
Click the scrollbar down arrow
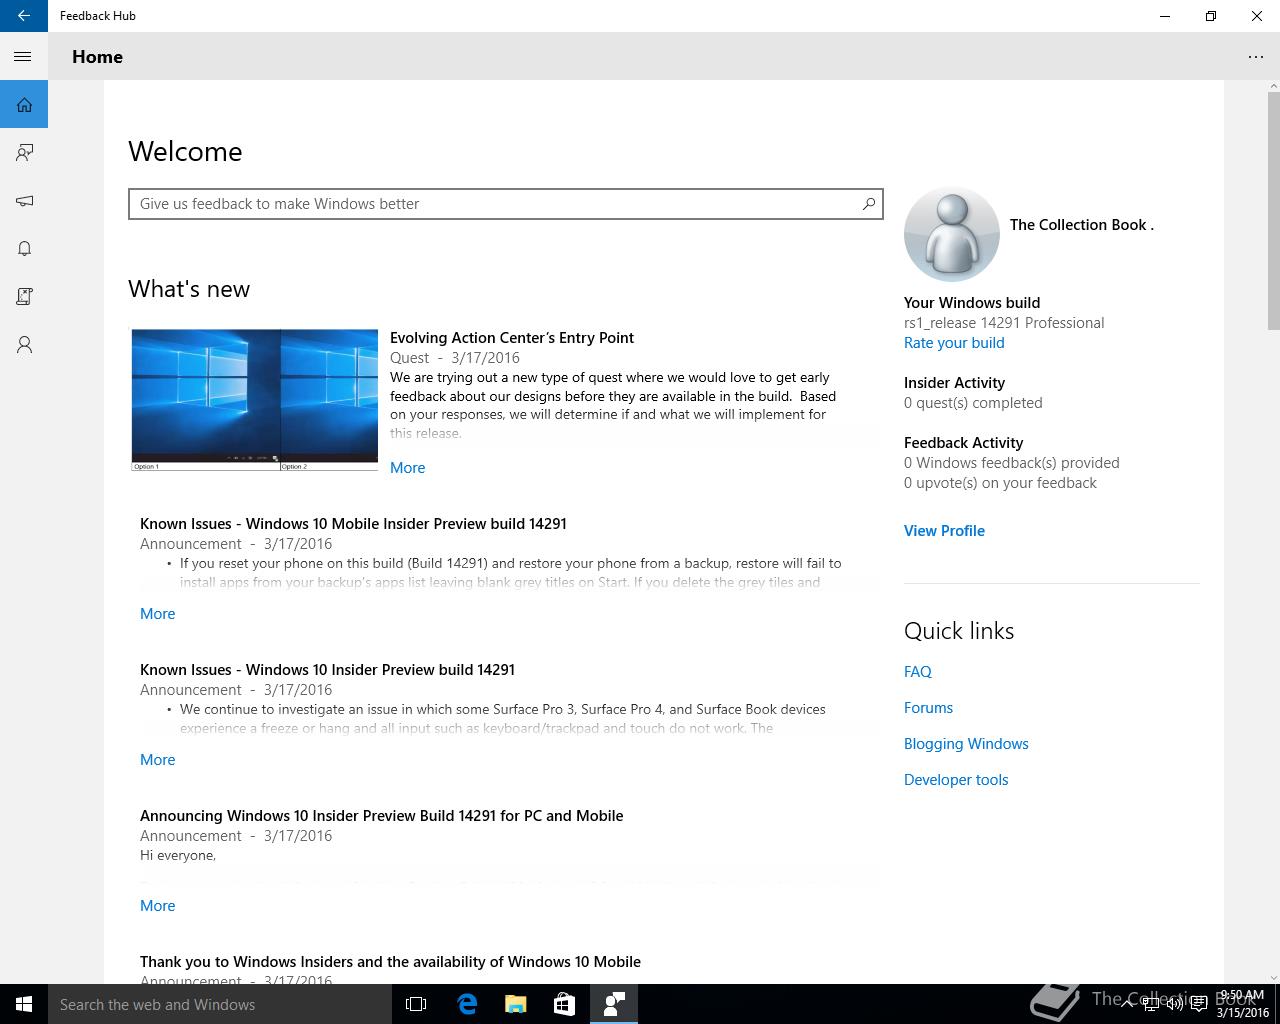point(1273,977)
